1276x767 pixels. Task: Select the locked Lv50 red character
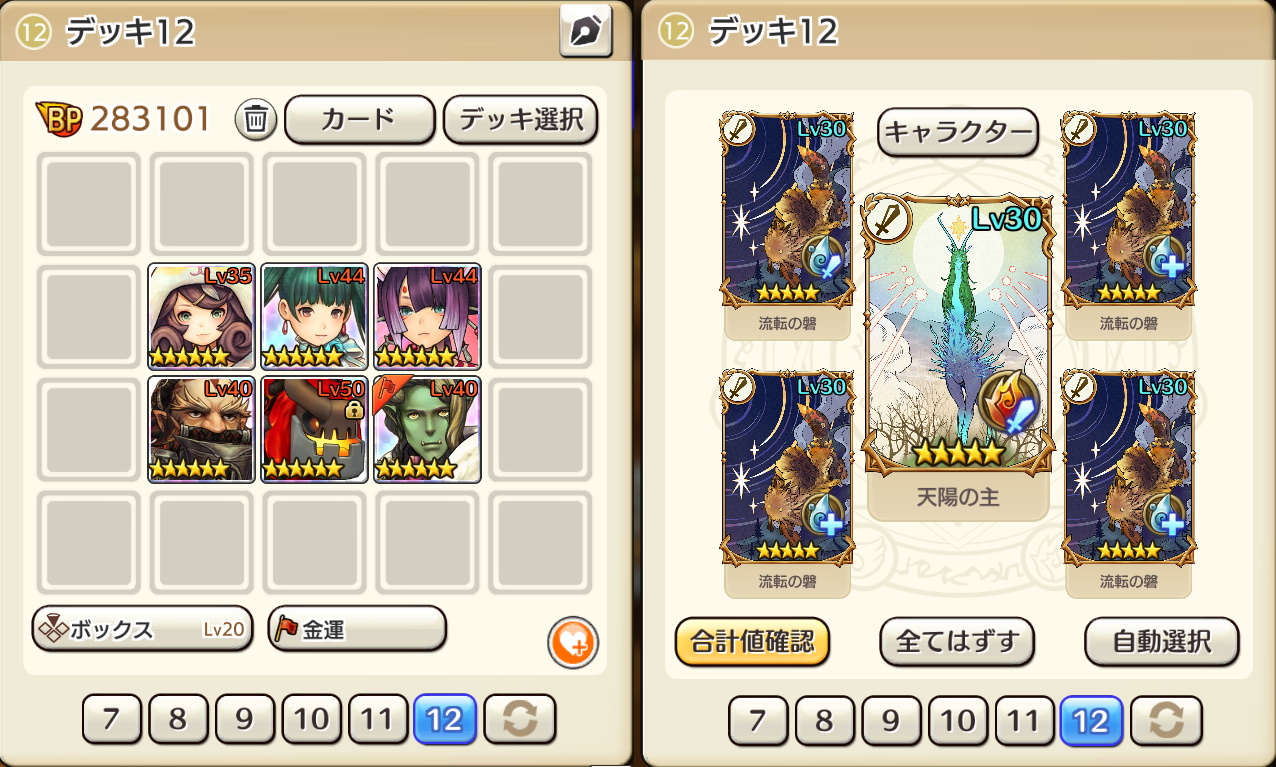(315, 430)
